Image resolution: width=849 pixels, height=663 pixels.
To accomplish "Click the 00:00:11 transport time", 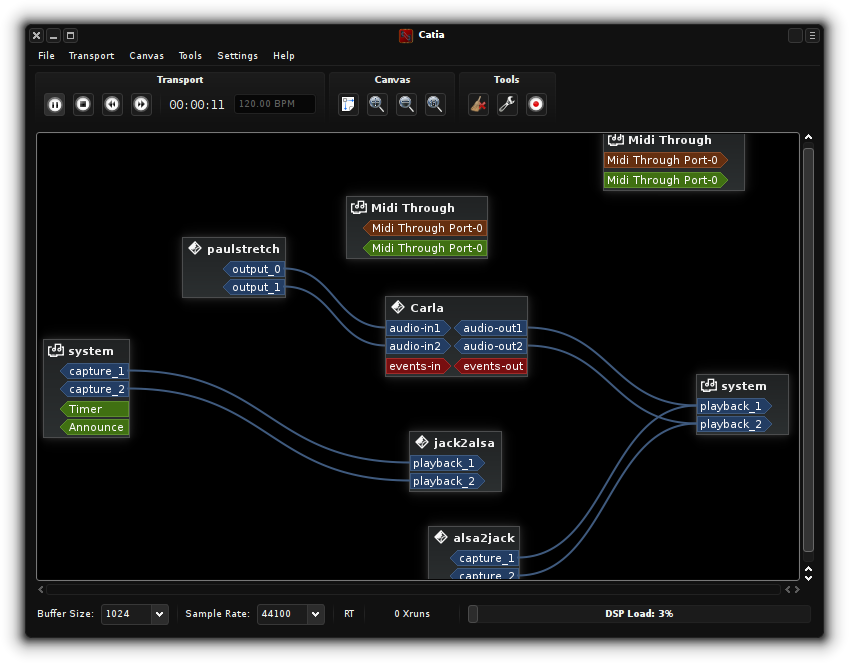I will click(x=197, y=105).
